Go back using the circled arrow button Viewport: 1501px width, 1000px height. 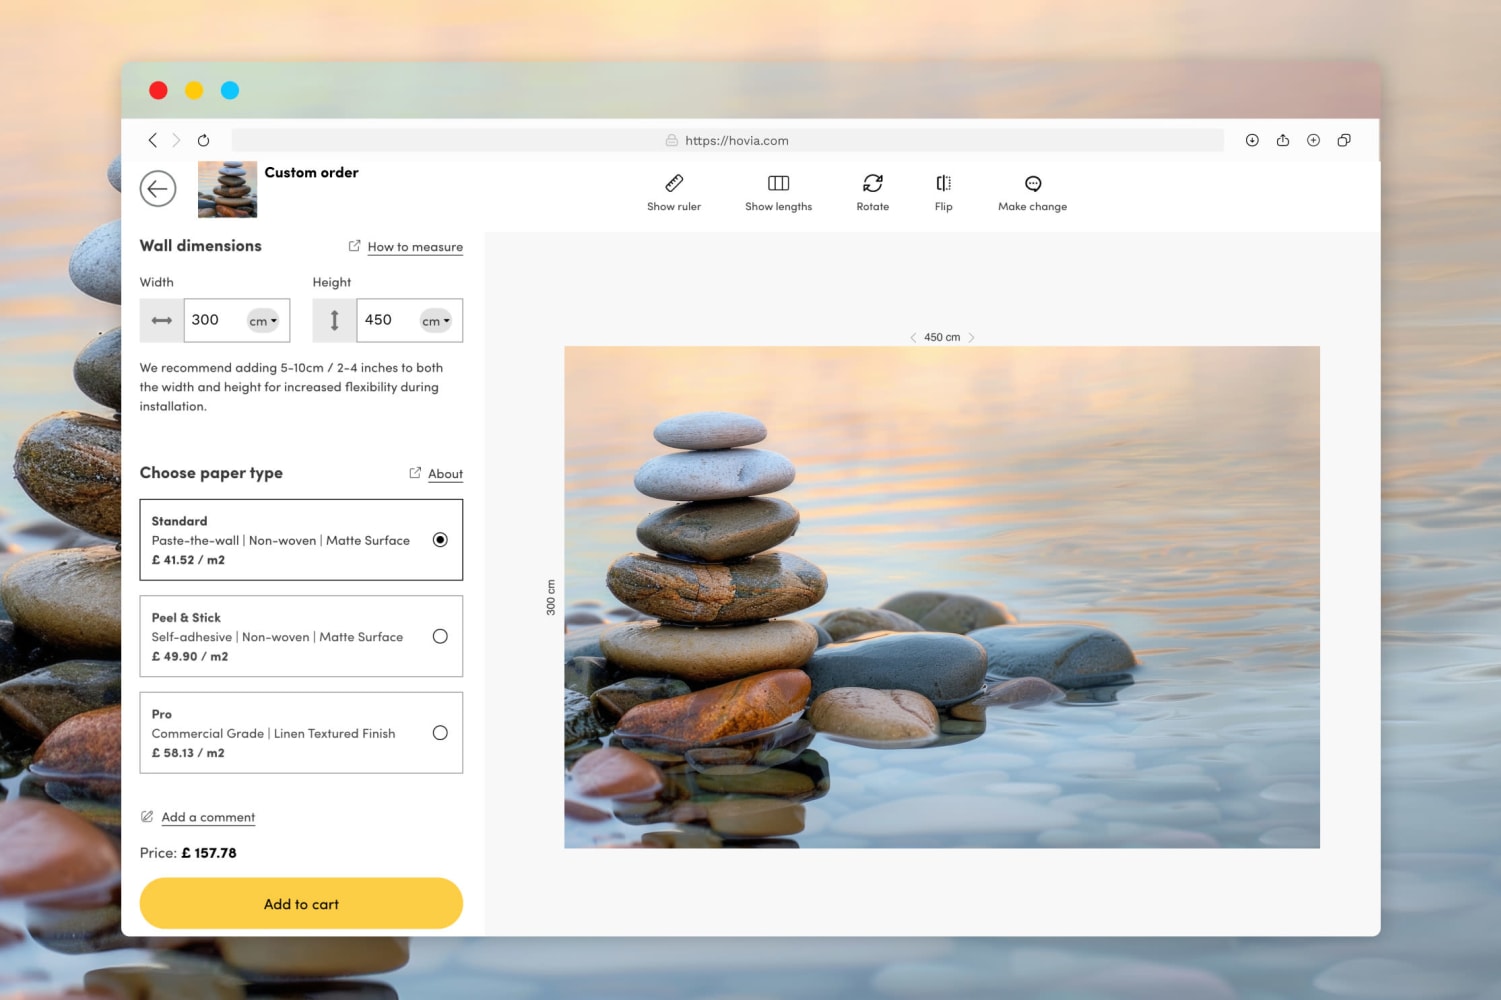point(158,189)
